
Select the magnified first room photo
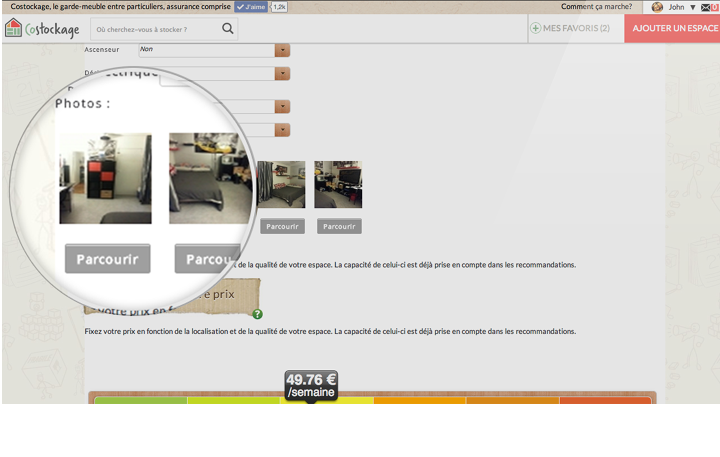pos(106,178)
